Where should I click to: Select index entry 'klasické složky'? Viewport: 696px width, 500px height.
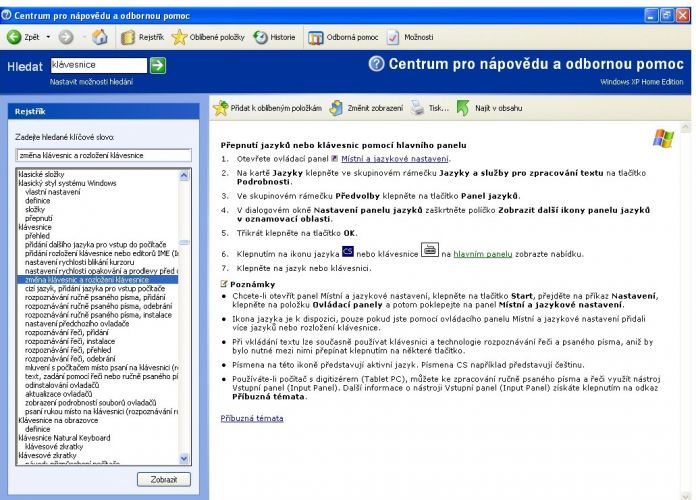(41, 174)
